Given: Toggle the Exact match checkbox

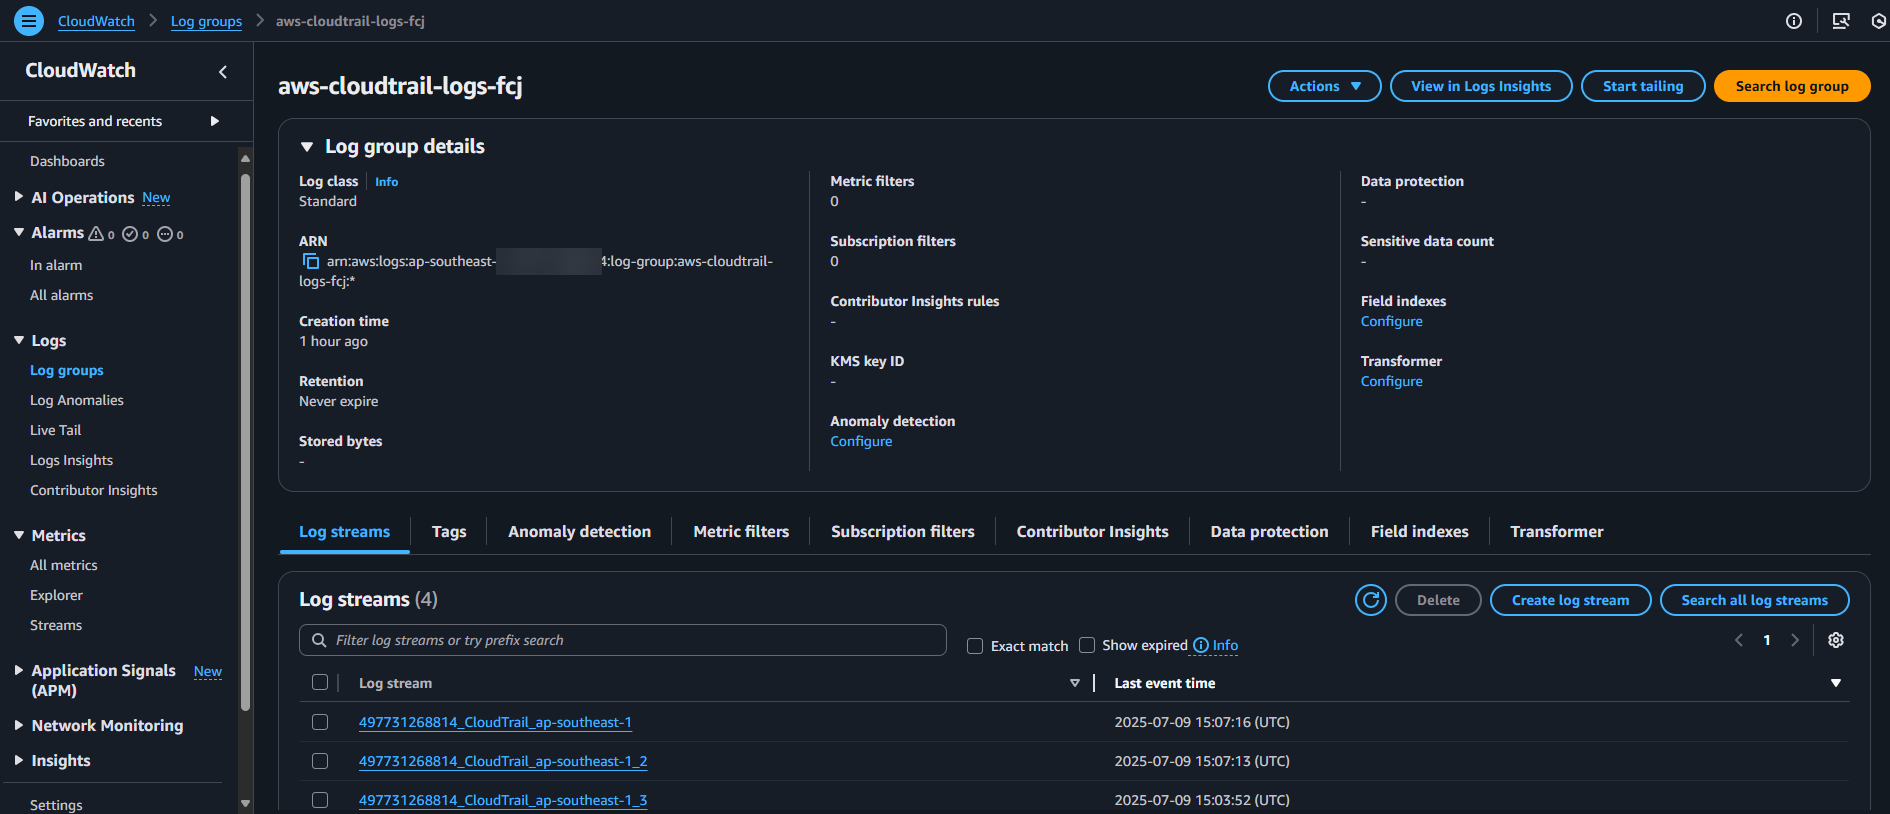Looking at the screenshot, I should click(x=975, y=646).
